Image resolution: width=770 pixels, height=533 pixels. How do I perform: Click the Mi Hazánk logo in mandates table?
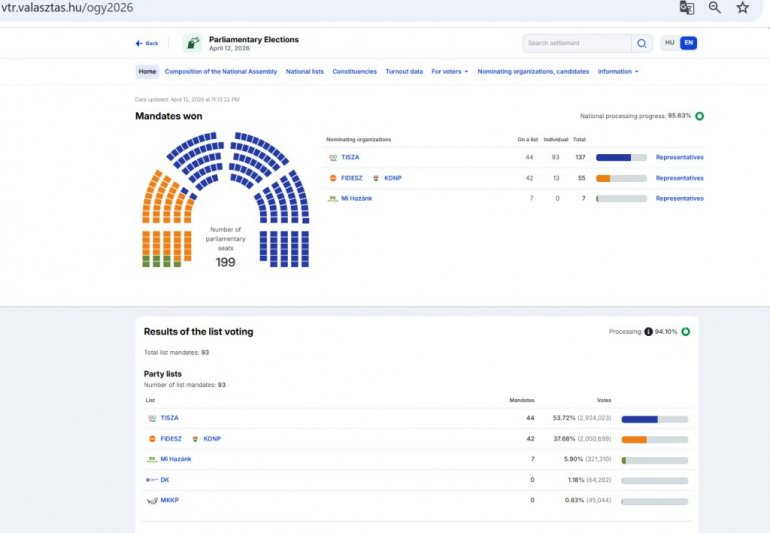(333, 199)
